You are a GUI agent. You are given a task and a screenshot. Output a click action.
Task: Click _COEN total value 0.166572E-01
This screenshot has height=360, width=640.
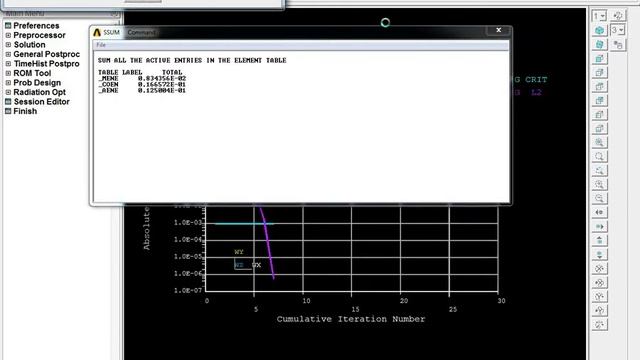coord(162,84)
